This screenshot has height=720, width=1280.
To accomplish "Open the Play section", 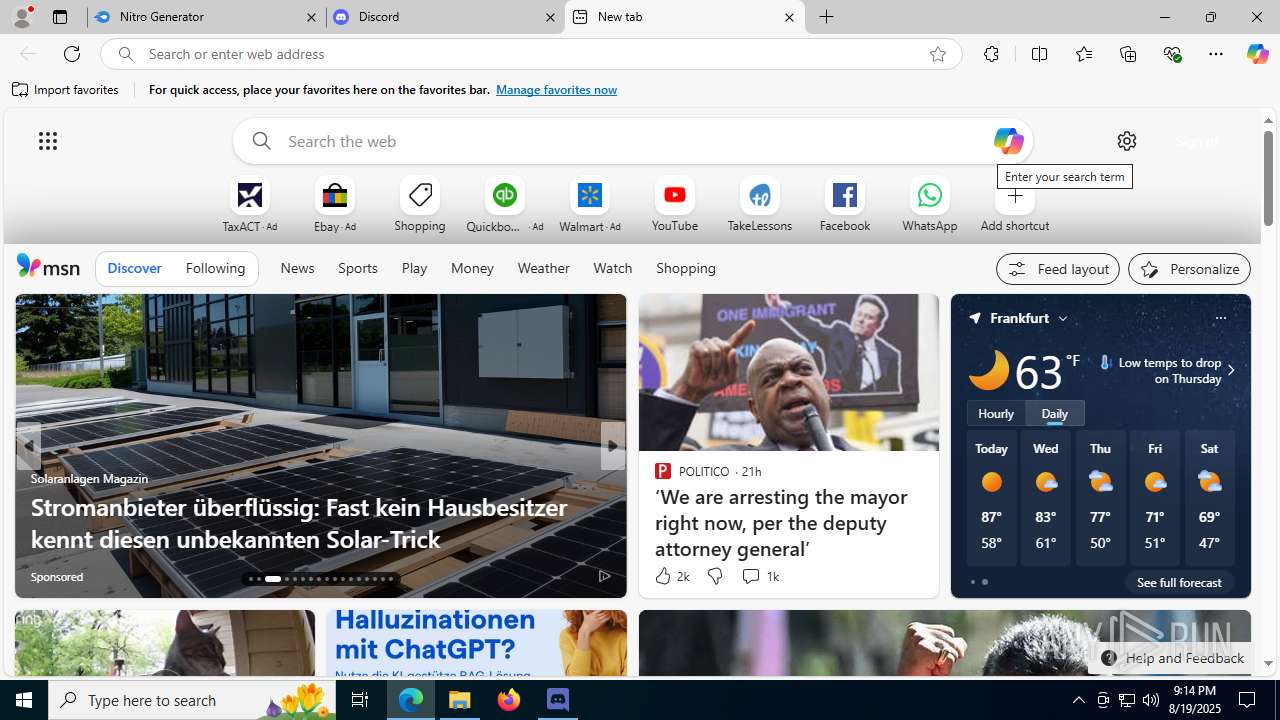I will (x=414, y=268).
